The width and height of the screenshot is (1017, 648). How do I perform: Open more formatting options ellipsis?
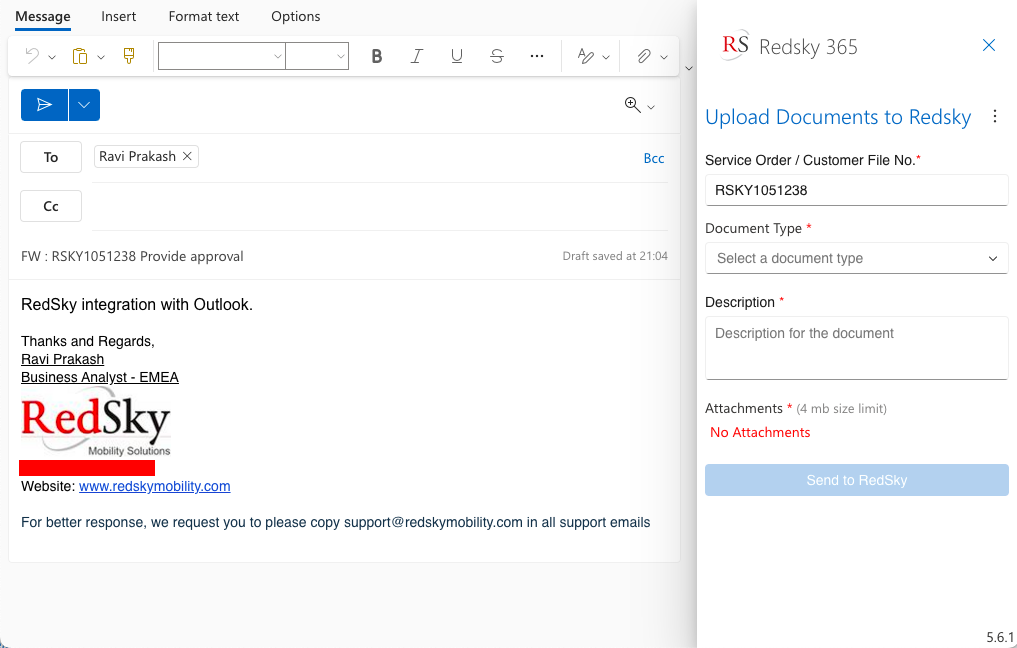pos(537,56)
